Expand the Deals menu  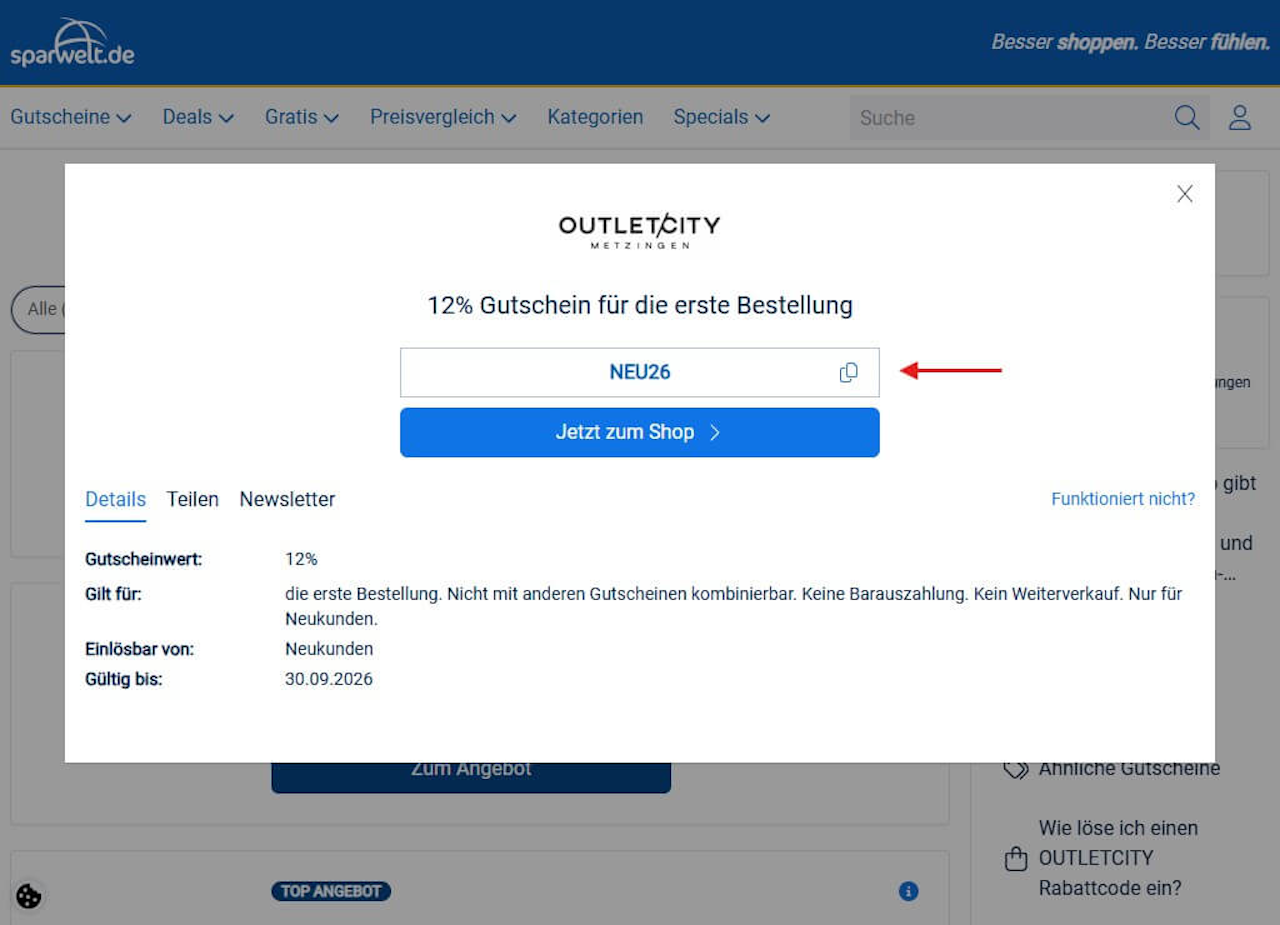(198, 117)
